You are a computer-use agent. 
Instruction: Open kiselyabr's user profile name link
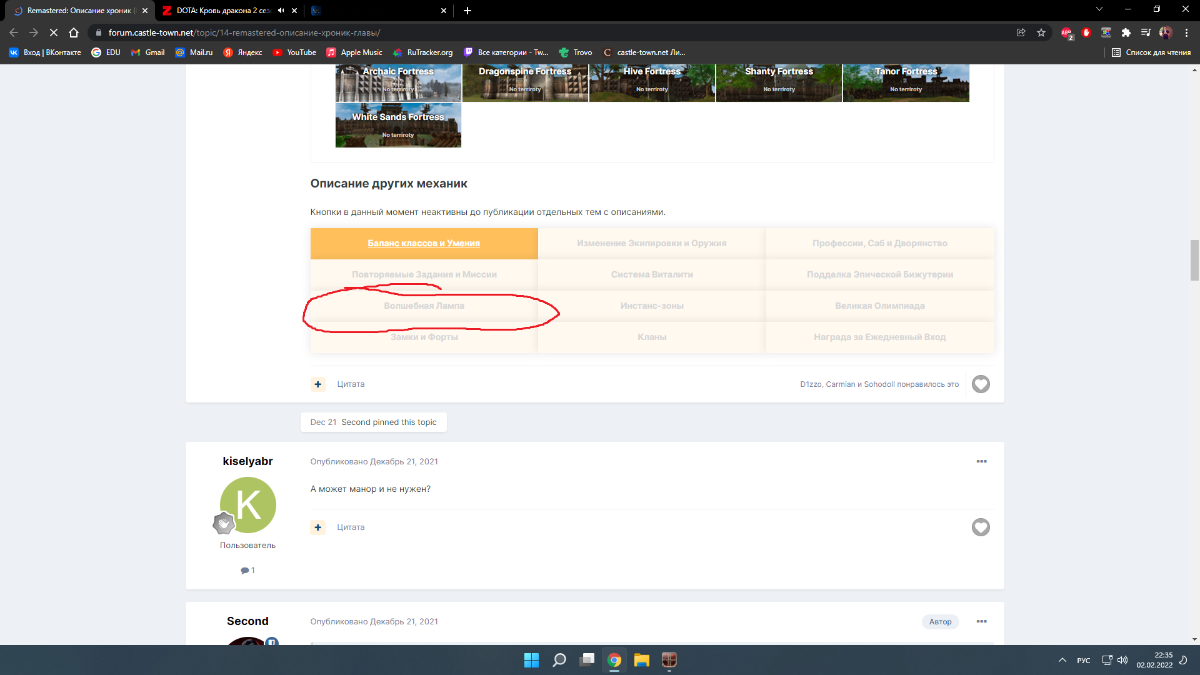(247, 461)
